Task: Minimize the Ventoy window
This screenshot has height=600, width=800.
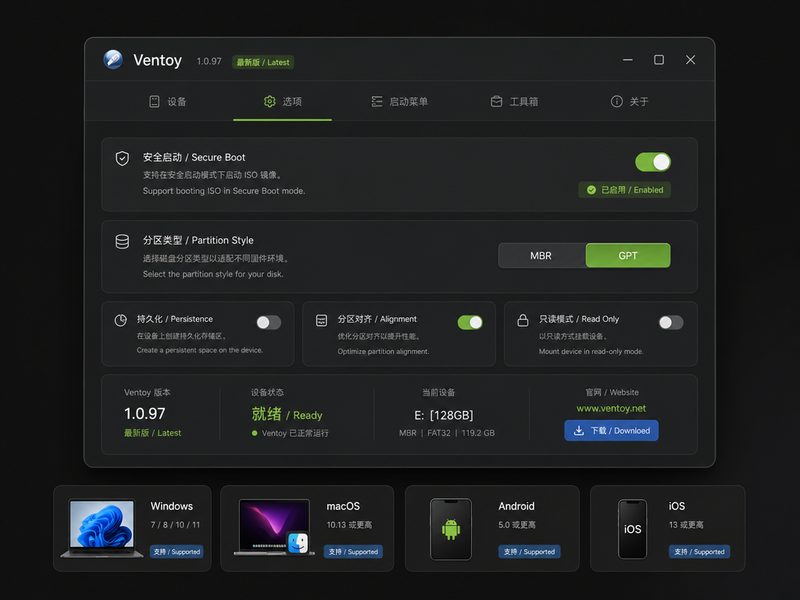Action: click(x=628, y=60)
